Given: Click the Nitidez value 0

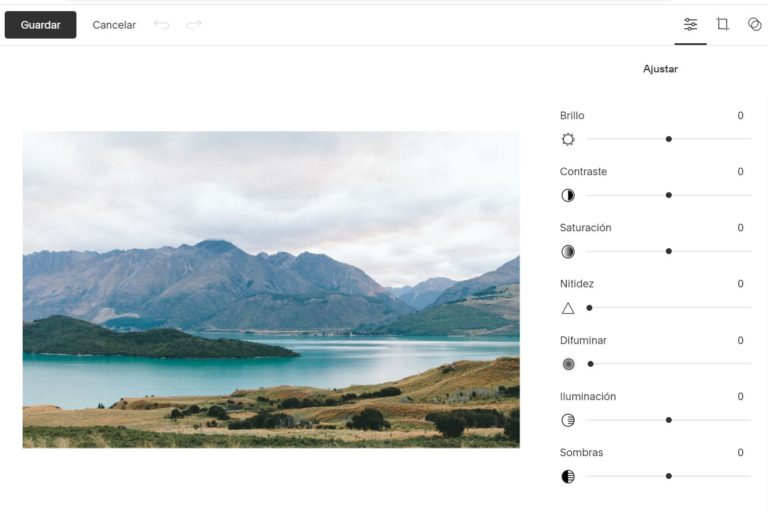Looking at the screenshot, I should [741, 284].
